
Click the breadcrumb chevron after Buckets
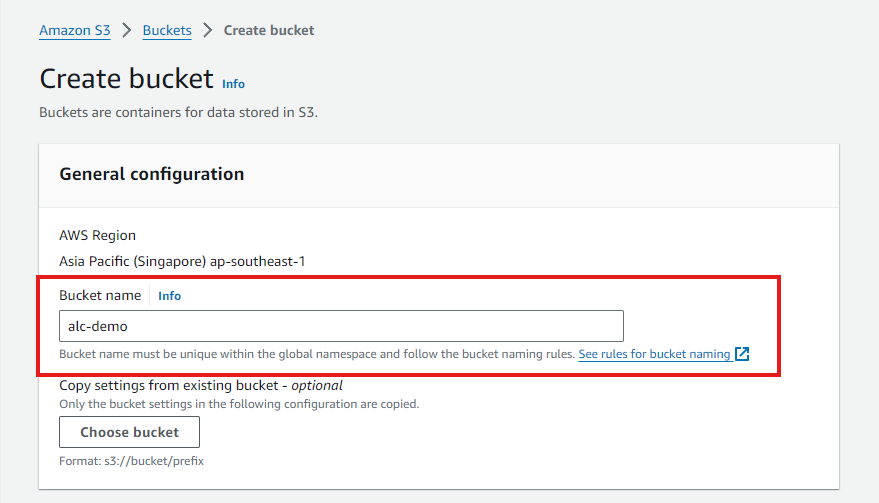coord(207,30)
